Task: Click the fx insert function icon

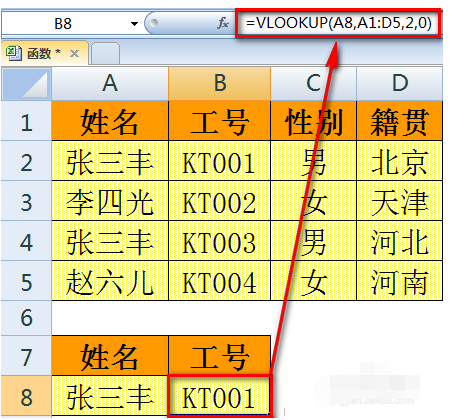Action: pos(223,23)
